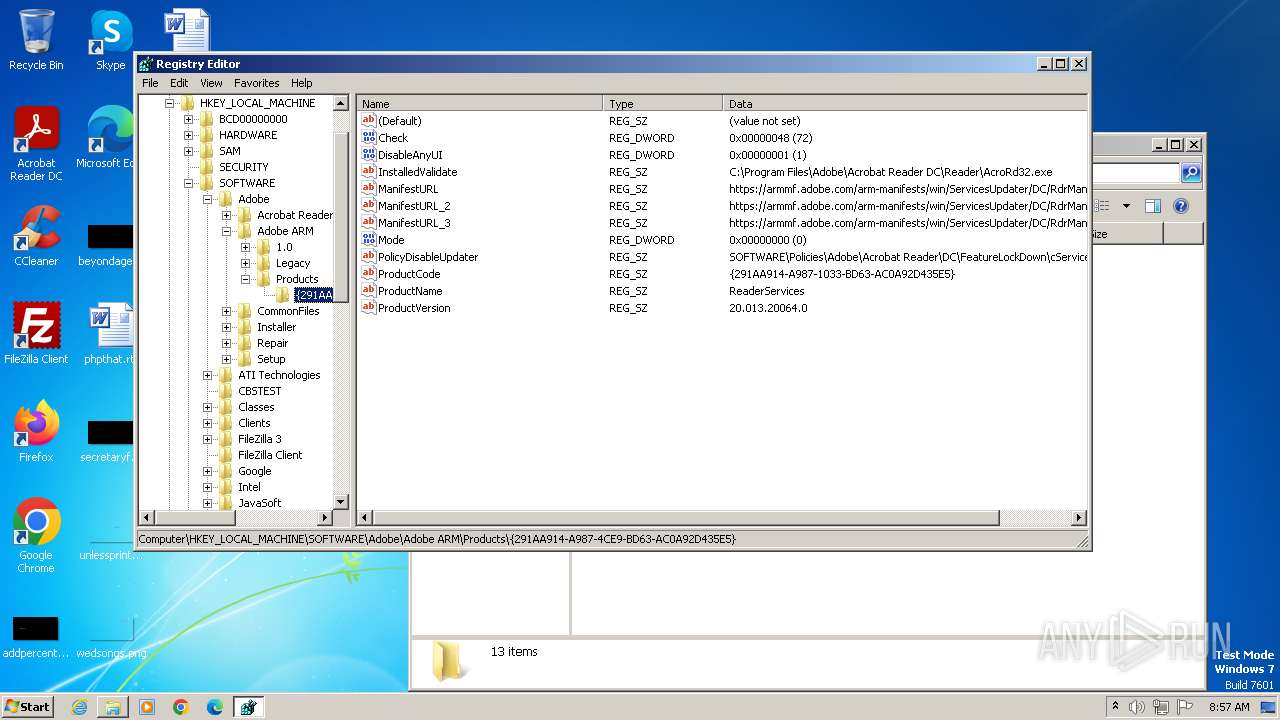1280x720 pixels.
Task: Expand the CommonFiles key
Action: tap(226, 311)
